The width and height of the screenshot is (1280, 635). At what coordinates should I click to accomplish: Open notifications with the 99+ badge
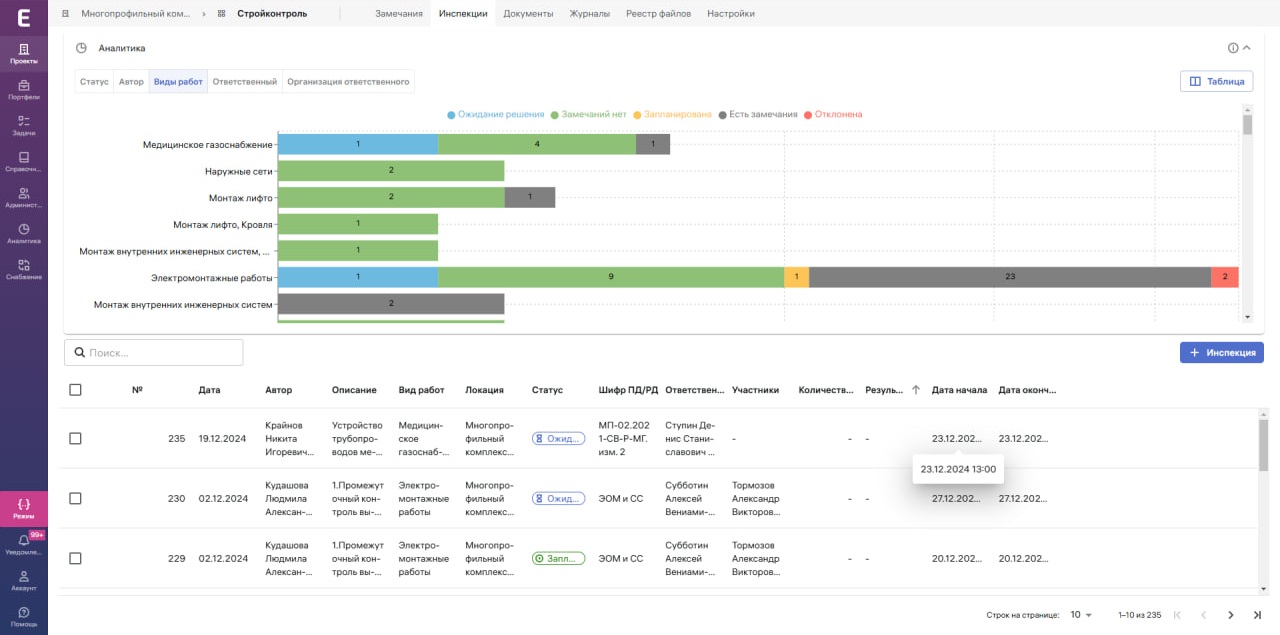pos(24,545)
